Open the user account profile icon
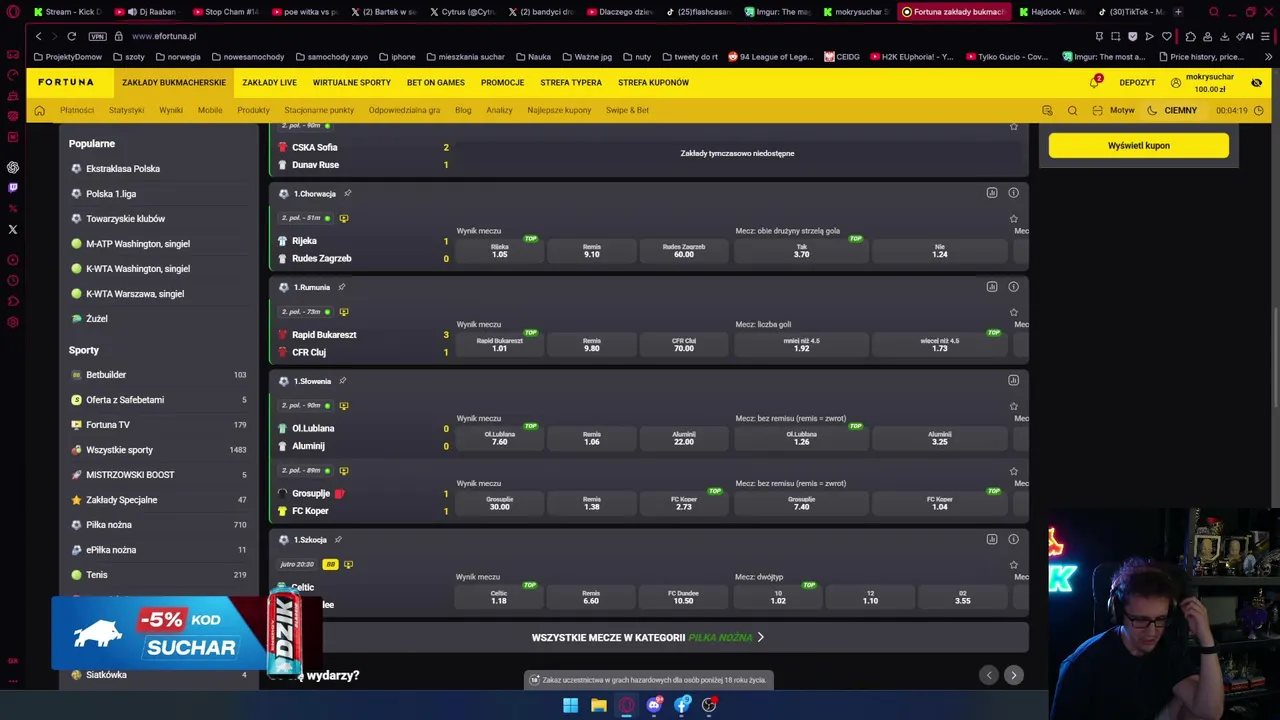Viewport: 1280px width, 720px height. coord(1176,82)
